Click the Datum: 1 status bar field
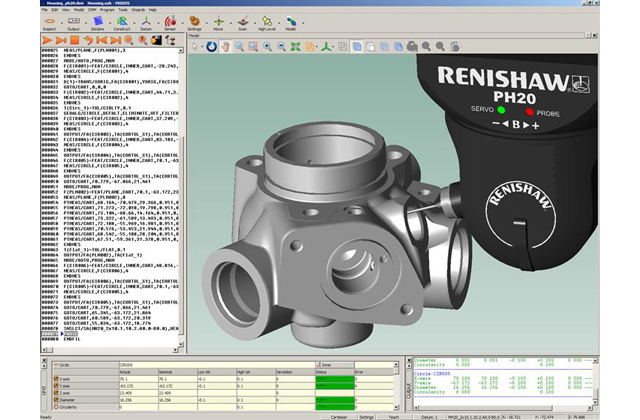Image resolution: width=640 pixels, height=420 pixels. [x=429, y=417]
